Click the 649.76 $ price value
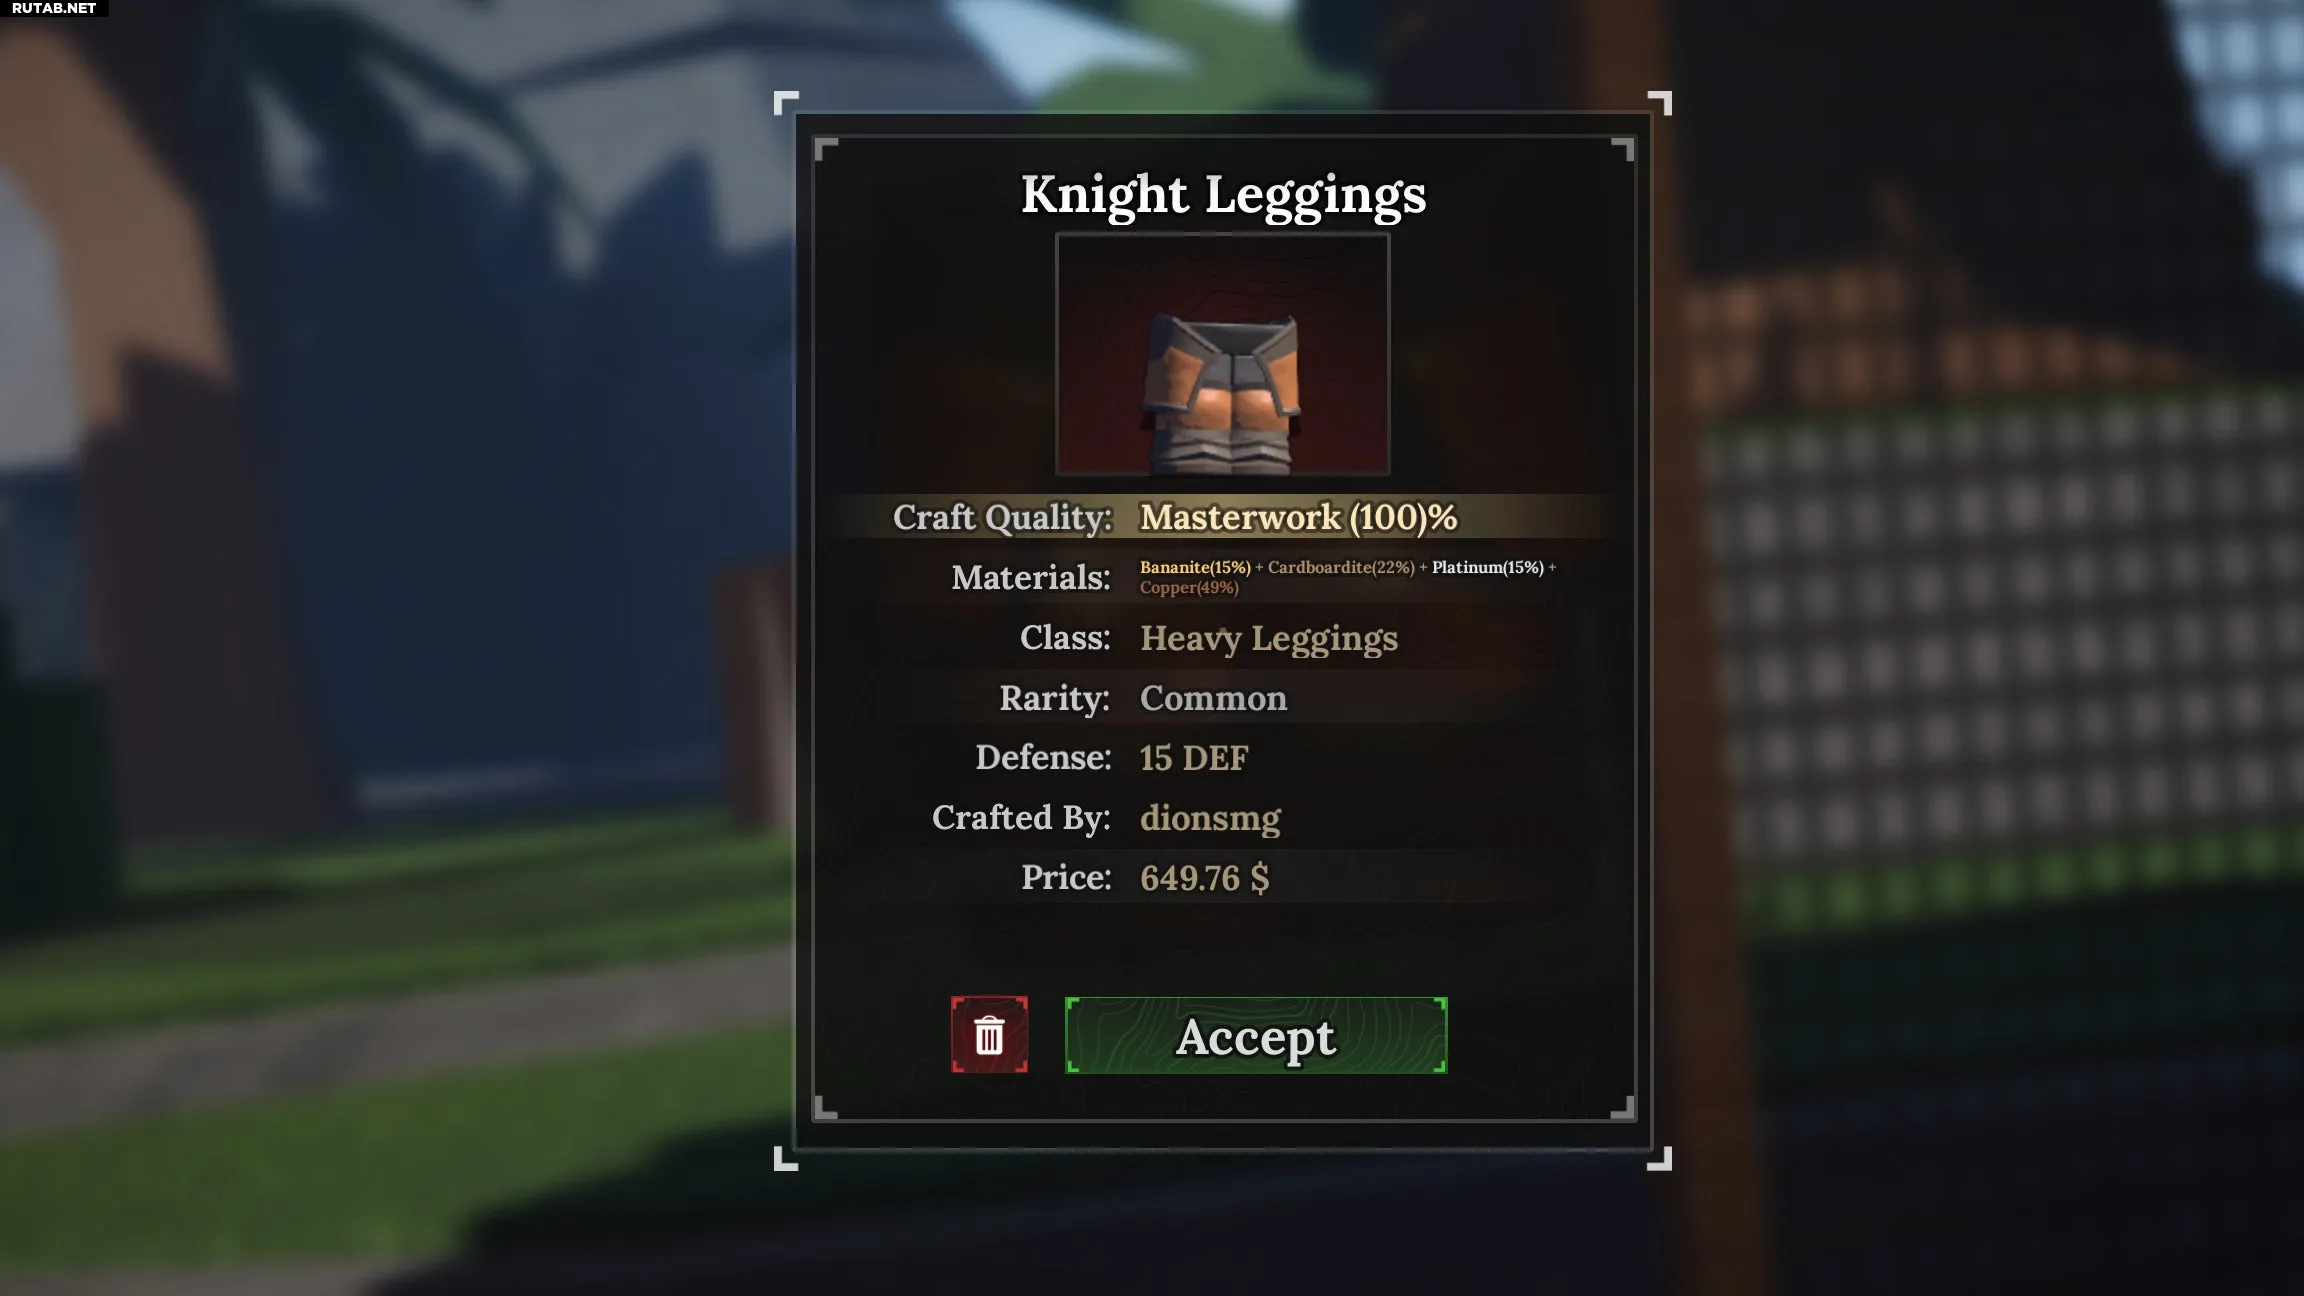Viewport: 2304px width, 1296px height. click(1204, 878)
